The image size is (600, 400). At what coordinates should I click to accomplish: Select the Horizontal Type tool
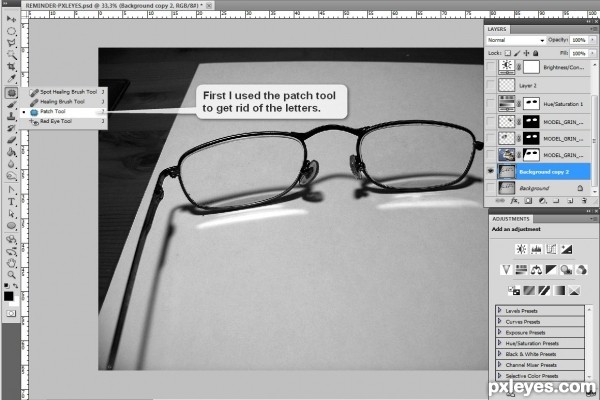click(11, 201)
